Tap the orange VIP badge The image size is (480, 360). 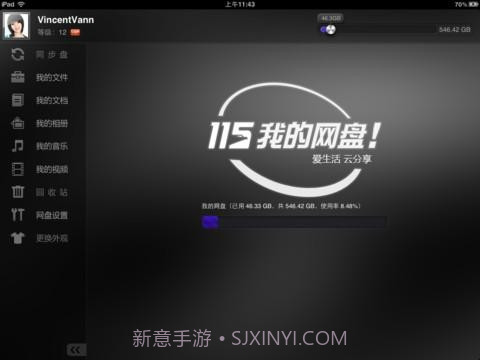click(x=75, y=32)
